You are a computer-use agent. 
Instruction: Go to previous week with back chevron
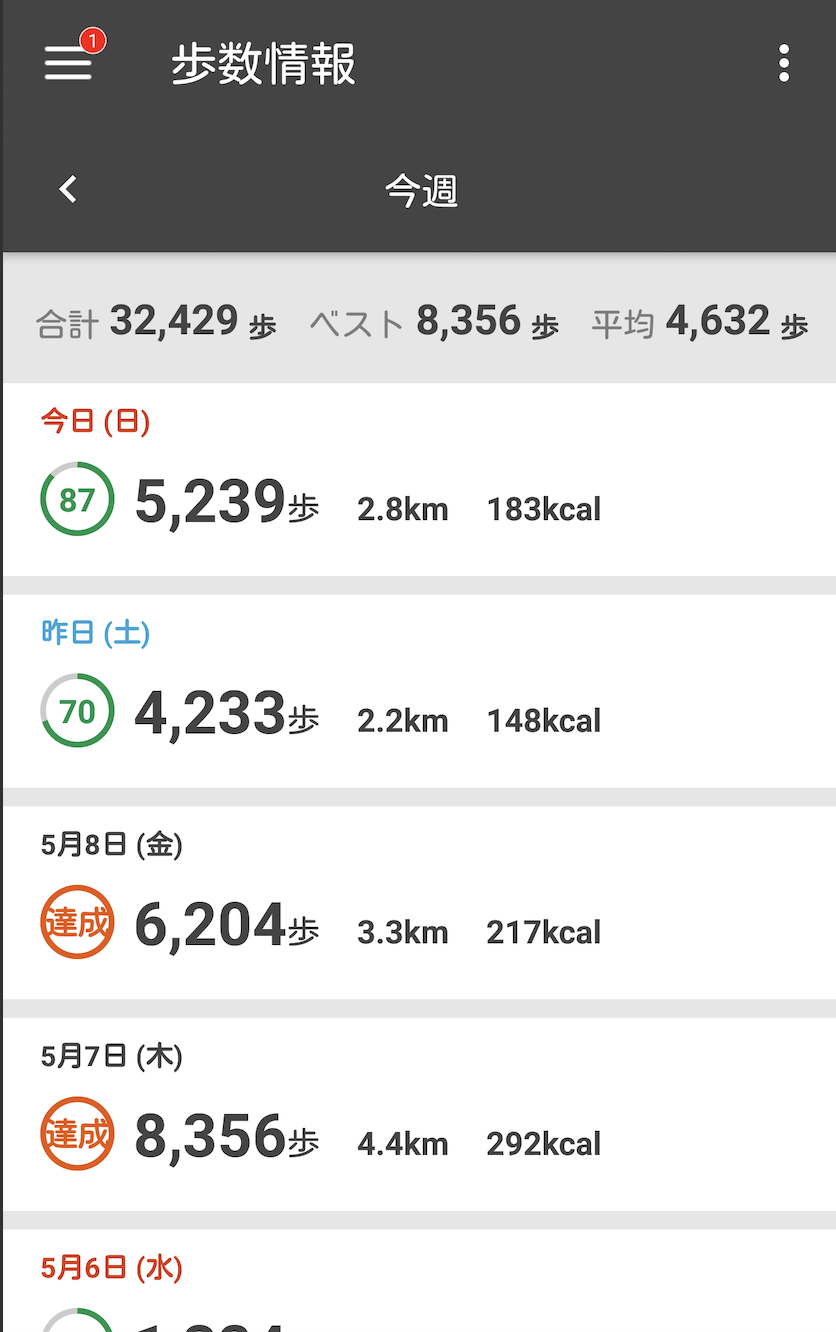click(68, 189)
